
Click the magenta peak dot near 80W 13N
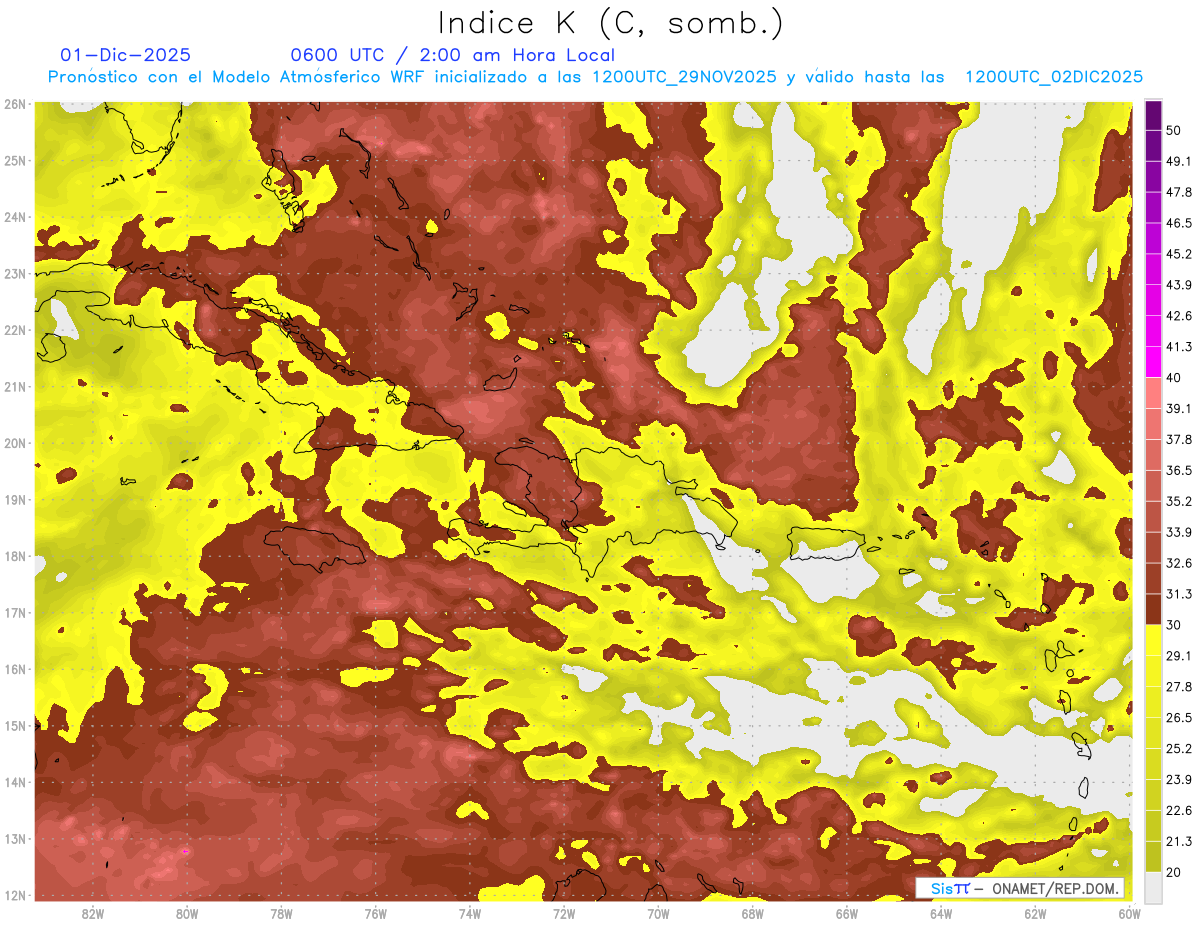185,851
